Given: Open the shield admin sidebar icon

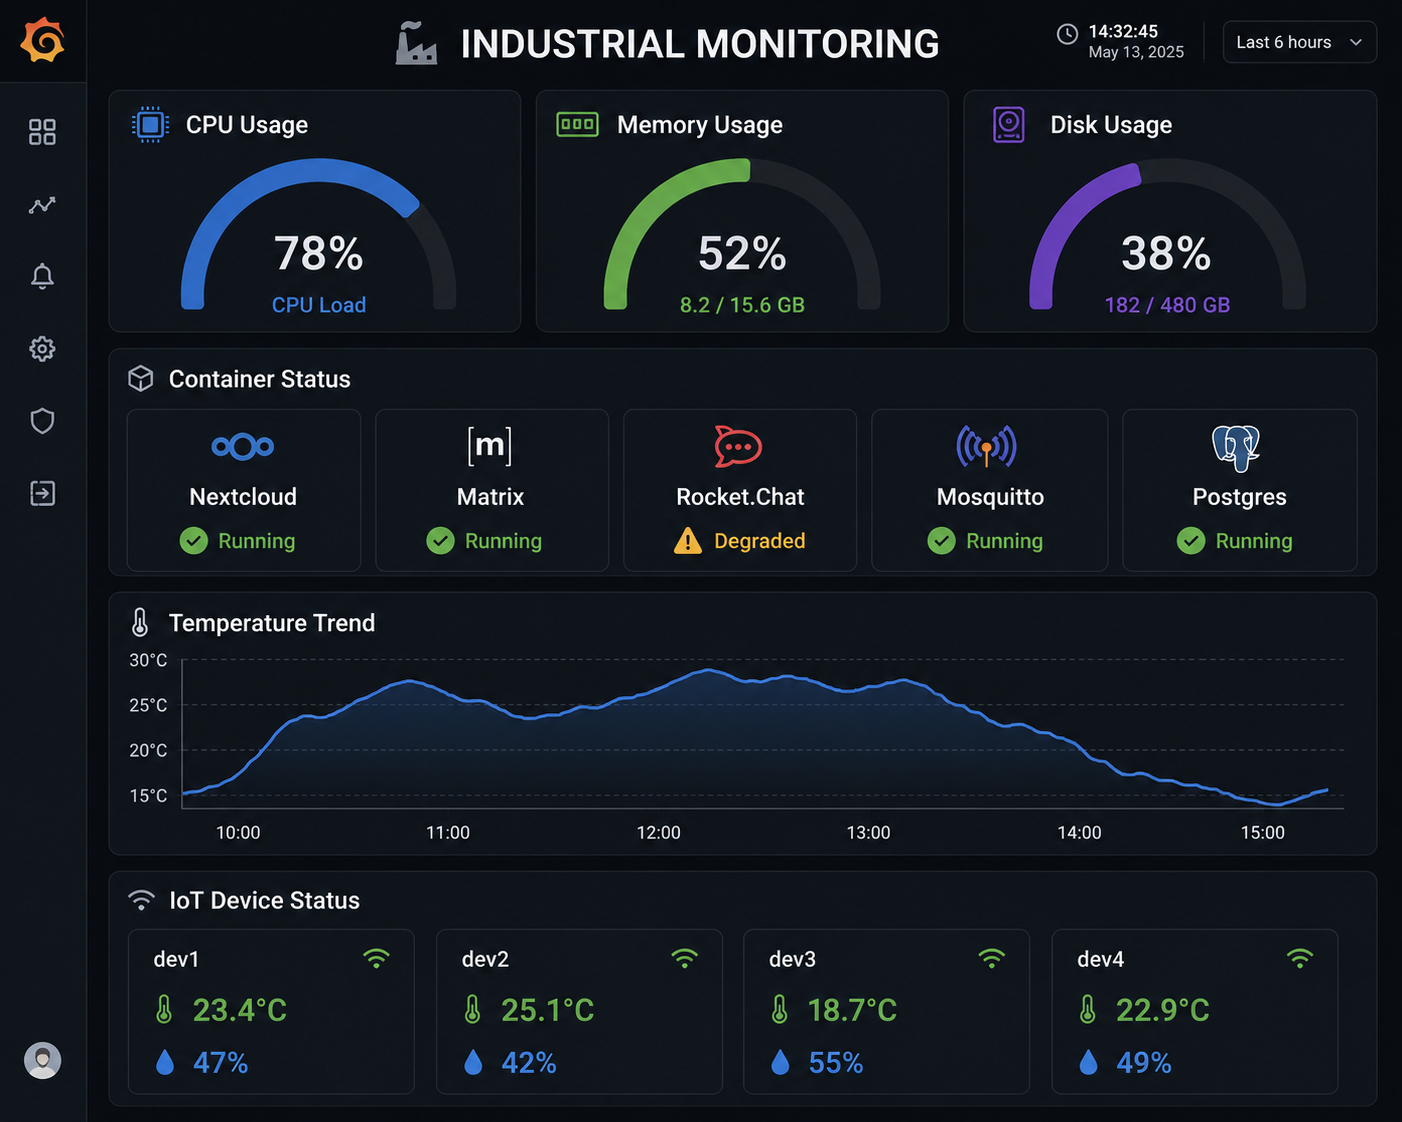Looking at the screenshot, I should (42, 421).
